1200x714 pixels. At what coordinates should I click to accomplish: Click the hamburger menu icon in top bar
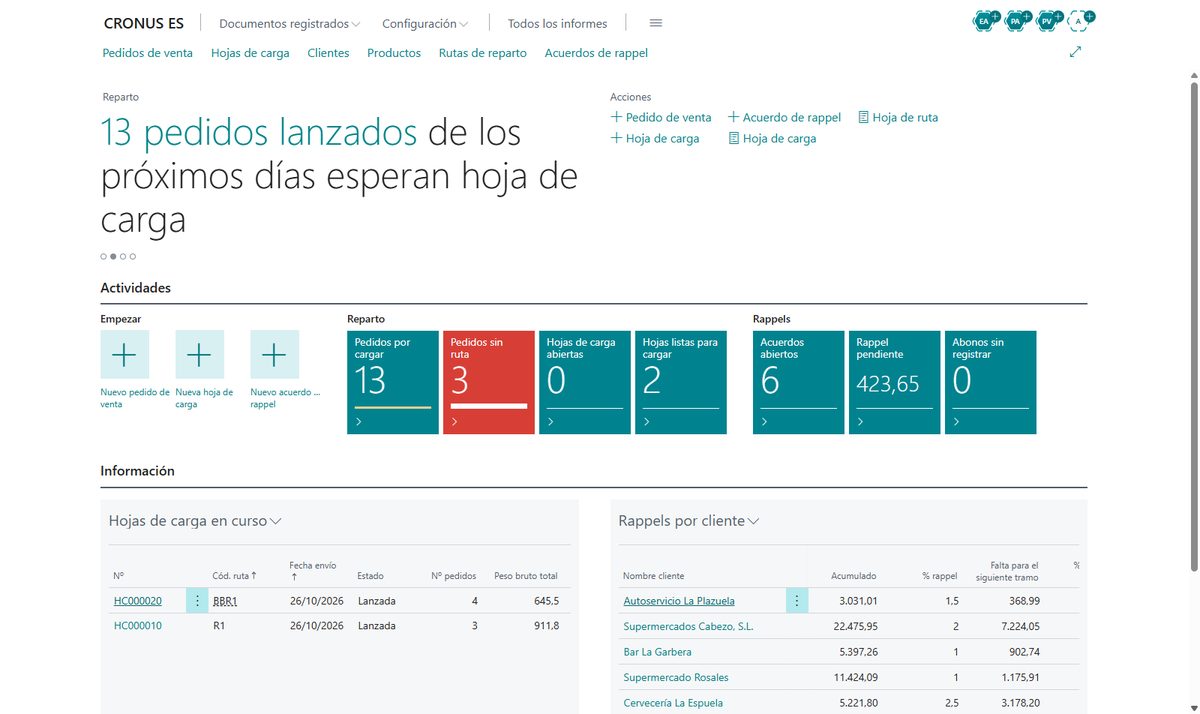[656, 23]
